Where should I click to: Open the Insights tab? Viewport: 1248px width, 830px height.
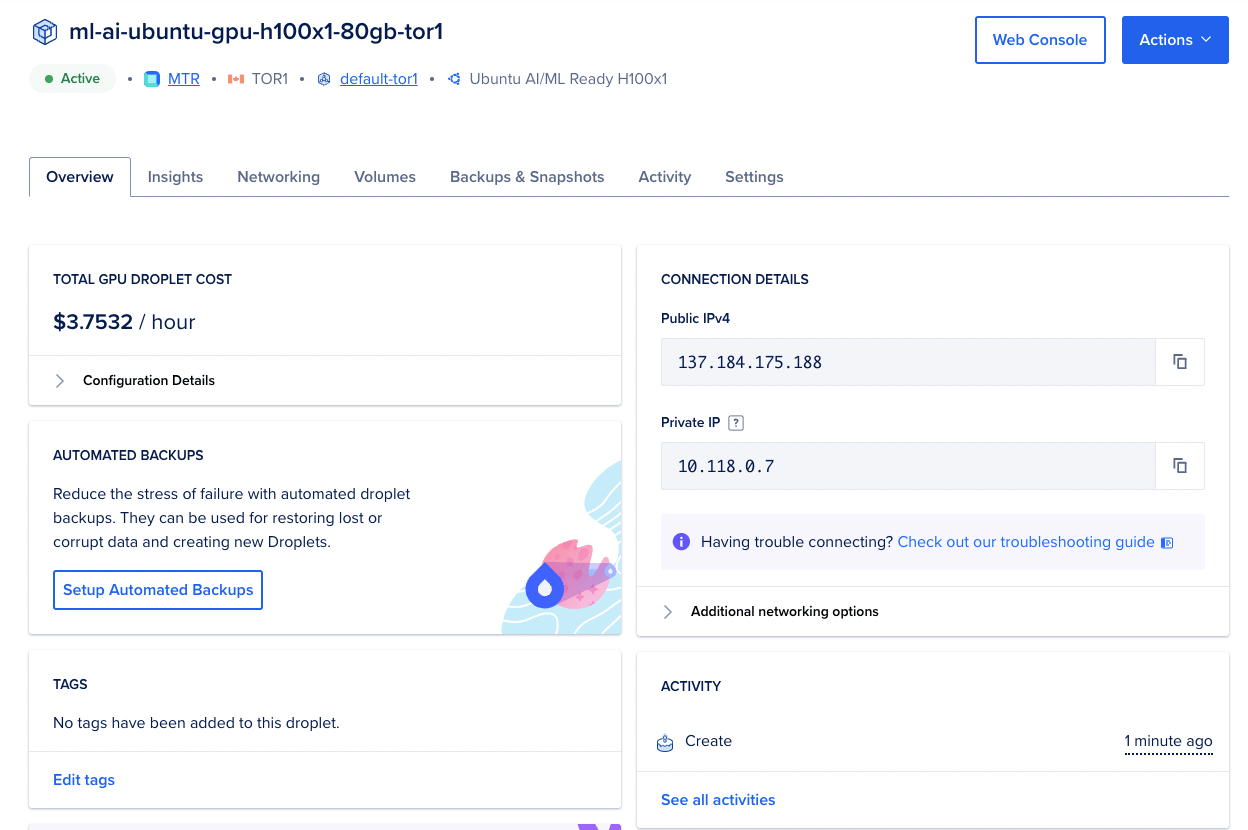[175, 177]
